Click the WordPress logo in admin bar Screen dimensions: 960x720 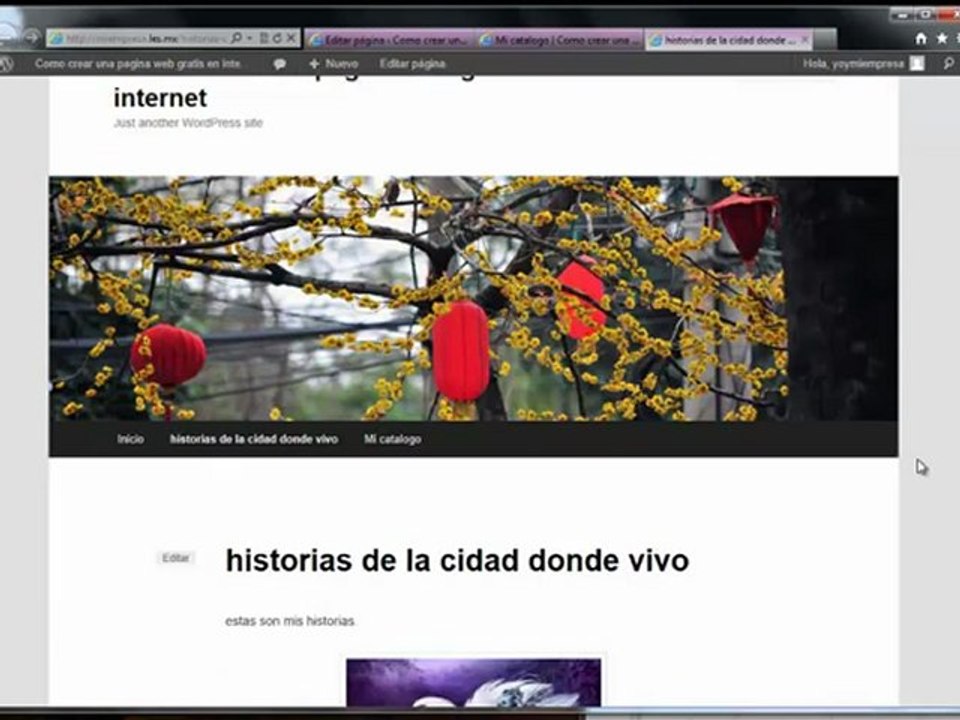(6, 64)
